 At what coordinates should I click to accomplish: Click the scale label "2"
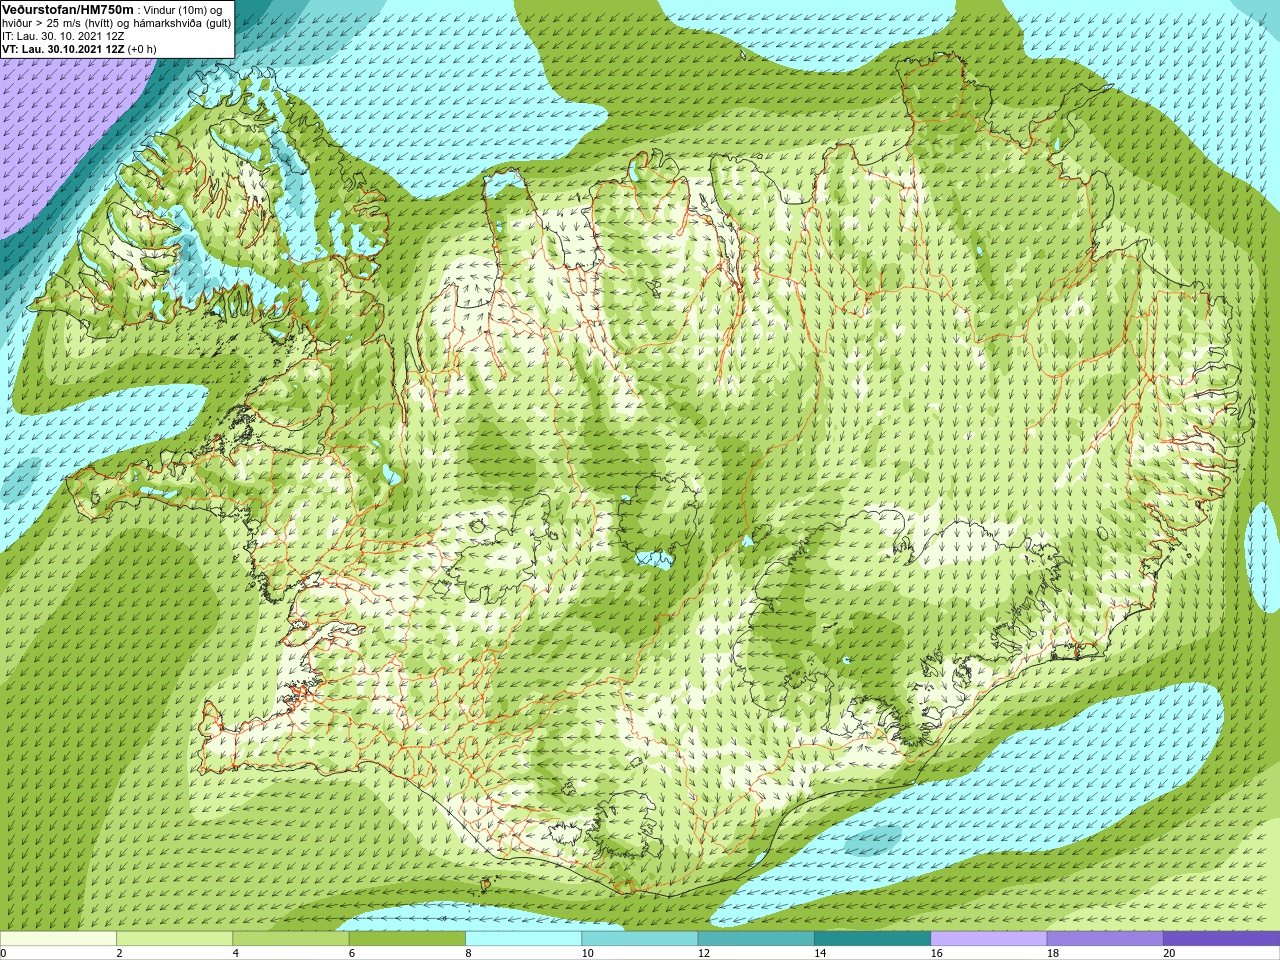point(119,953)
